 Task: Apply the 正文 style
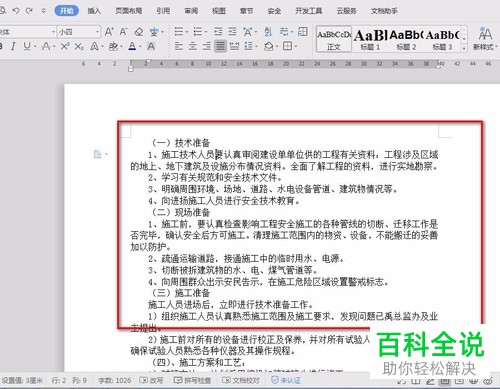[x=334, y=39]
